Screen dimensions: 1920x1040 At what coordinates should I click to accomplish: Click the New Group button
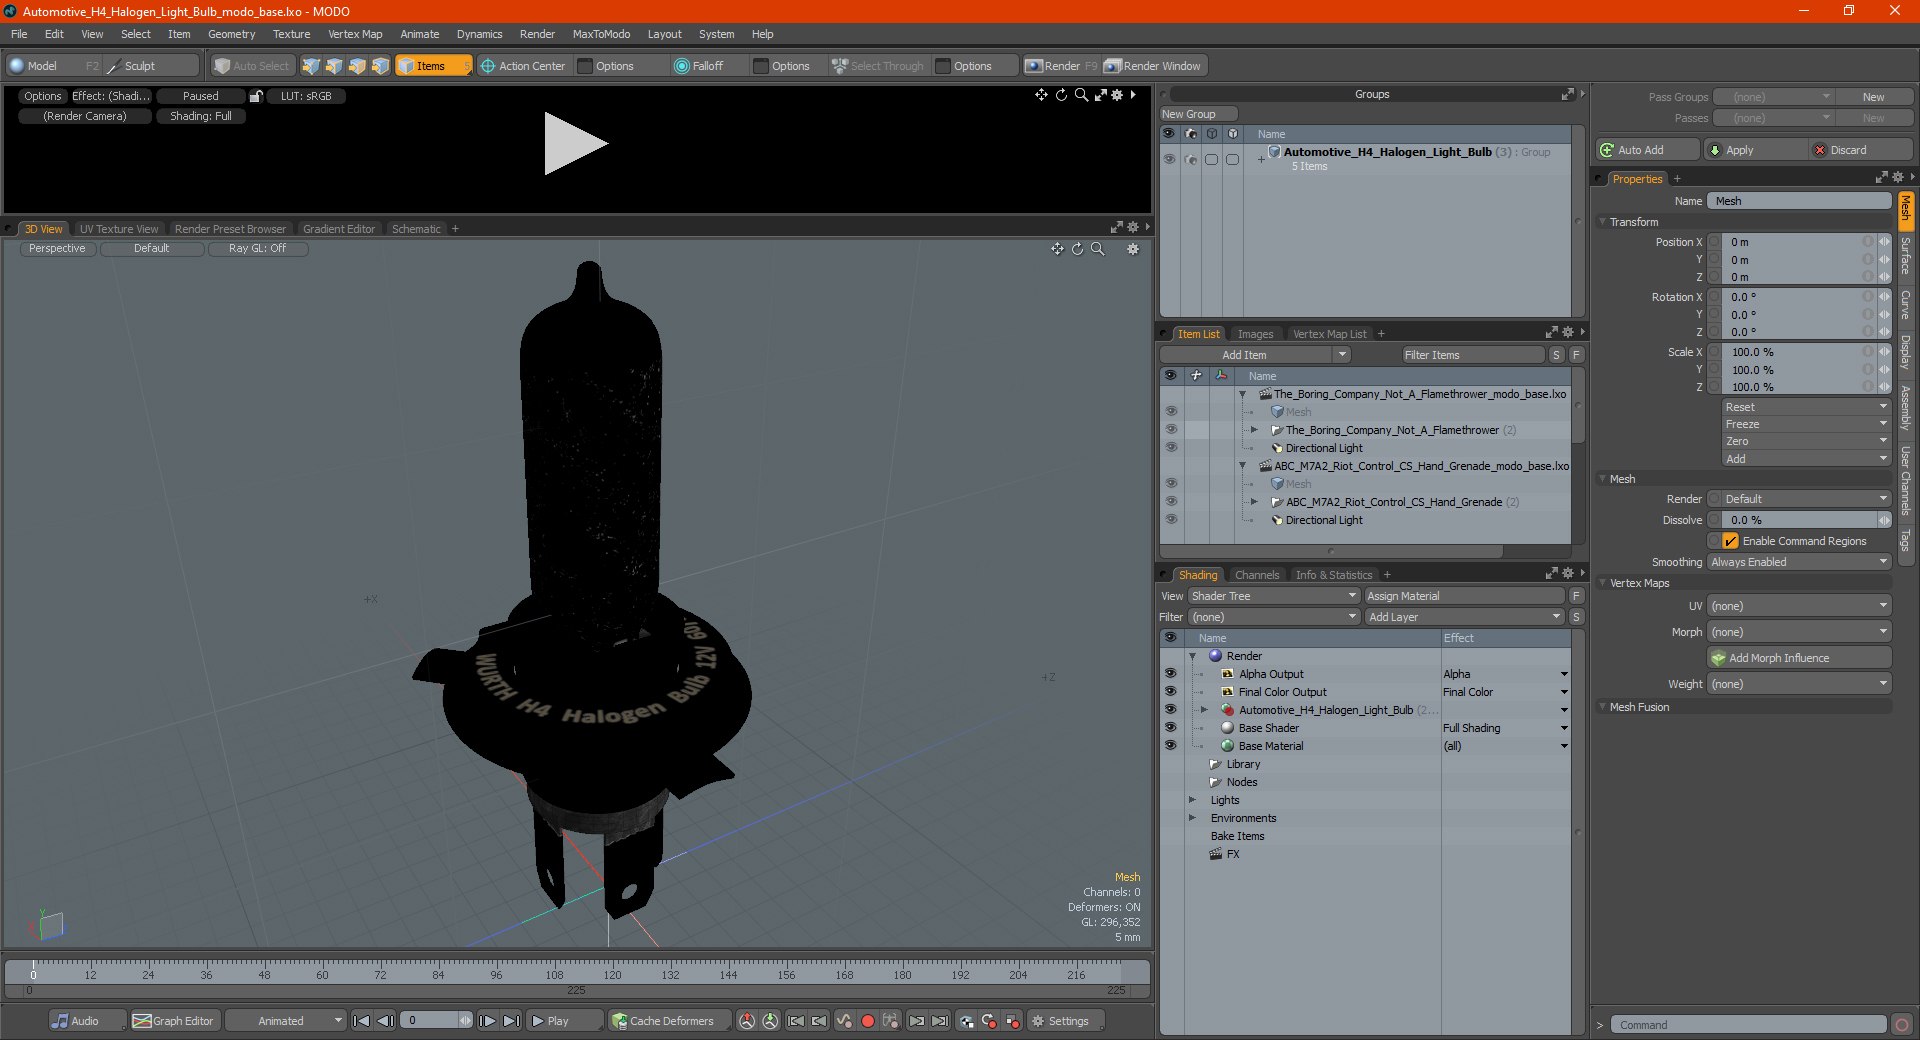pos(1198,114)
